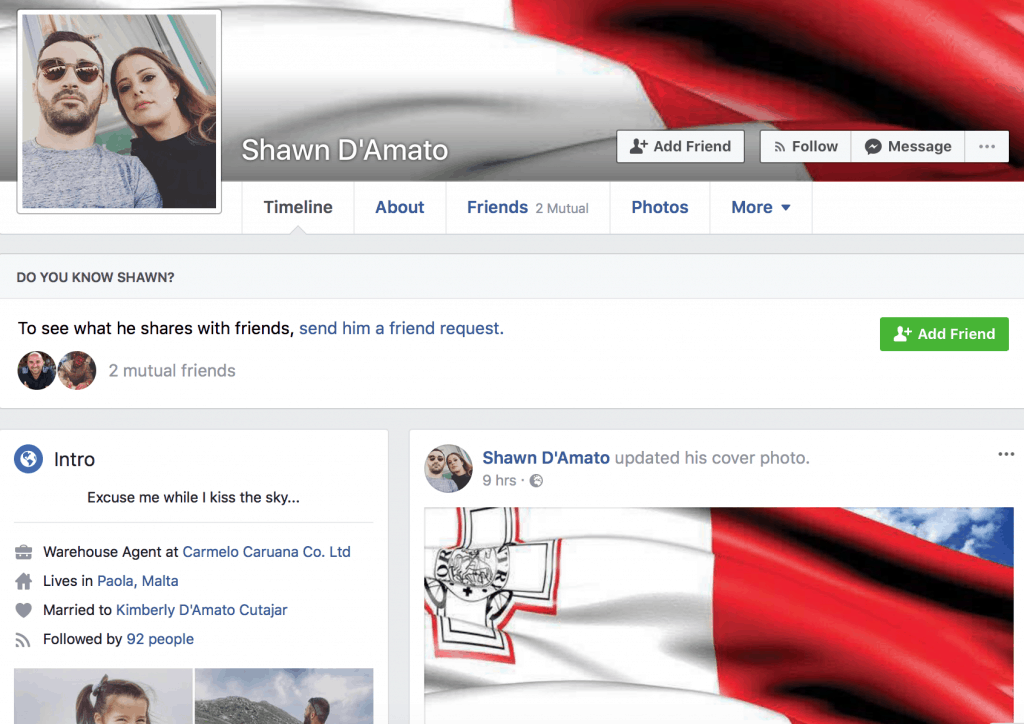Switch to the About tab

[399, 207]
